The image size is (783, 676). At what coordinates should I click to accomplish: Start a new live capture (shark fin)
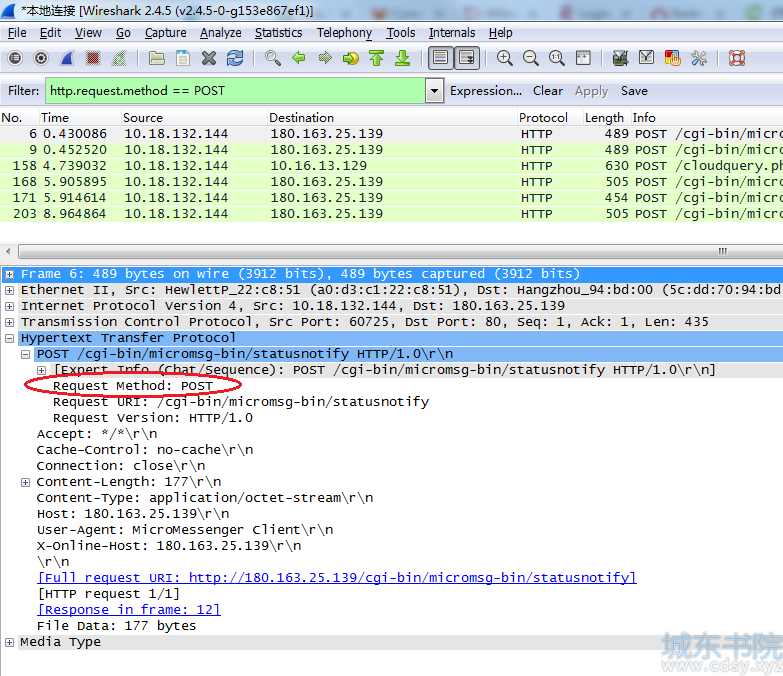tap(67, 58)
